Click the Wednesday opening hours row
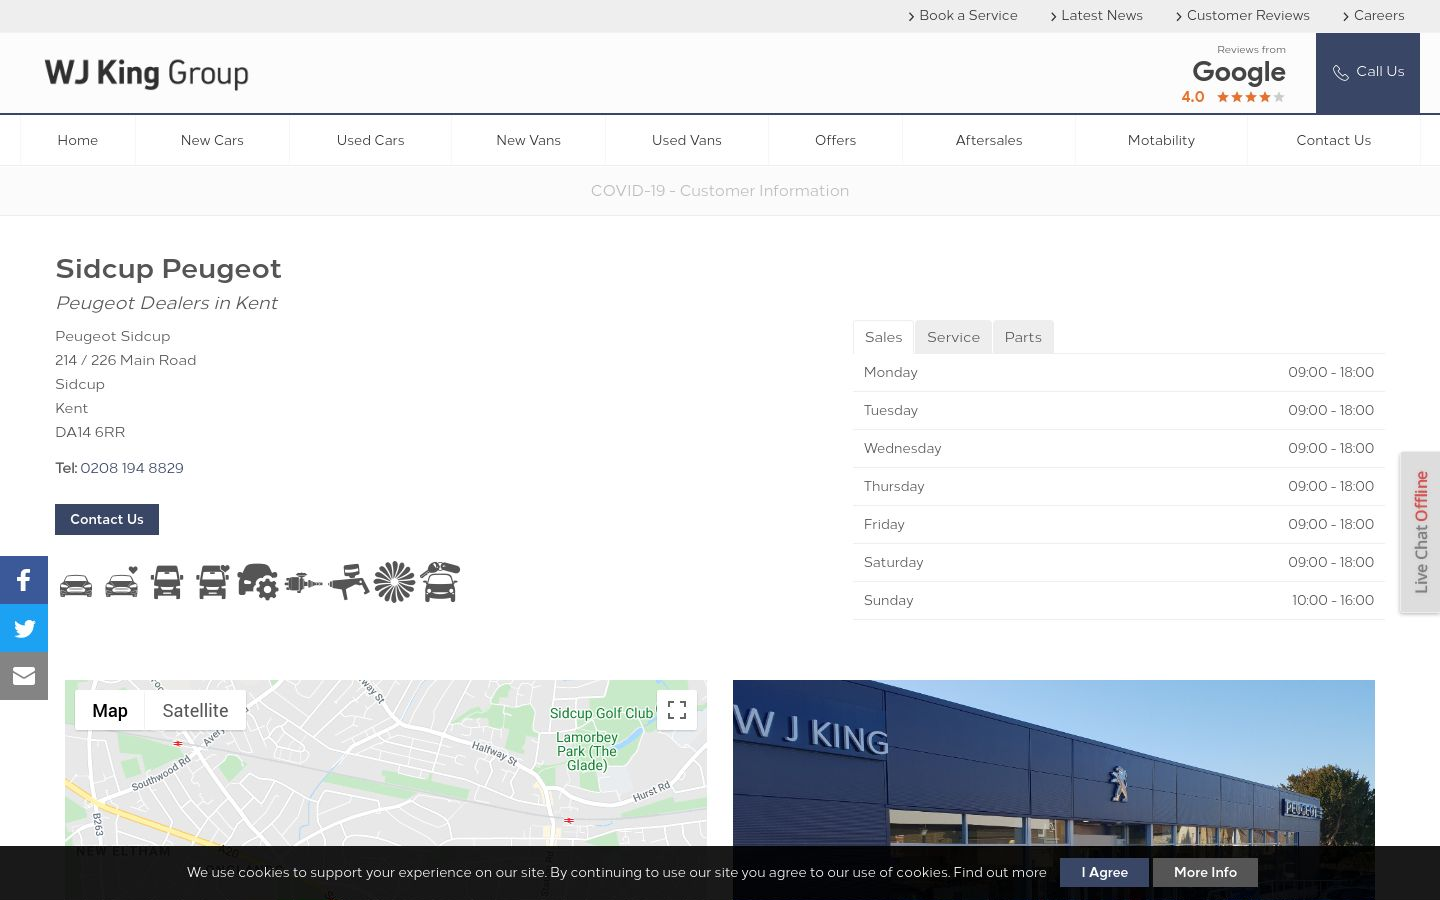This screenshot has width=1440, height=900. pos(1119,448)
